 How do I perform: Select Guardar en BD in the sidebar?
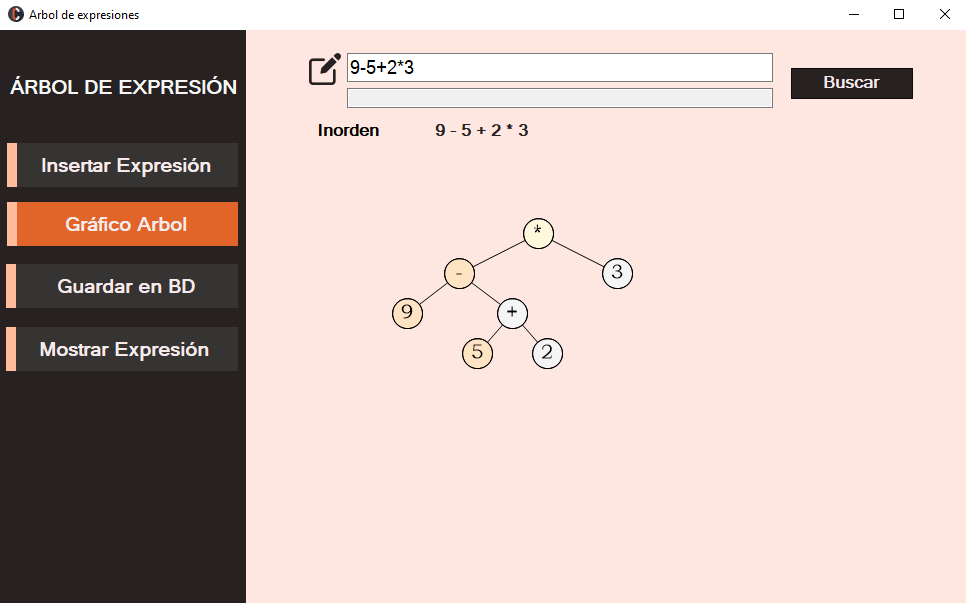pyautogui.click(x=122, y=286)
